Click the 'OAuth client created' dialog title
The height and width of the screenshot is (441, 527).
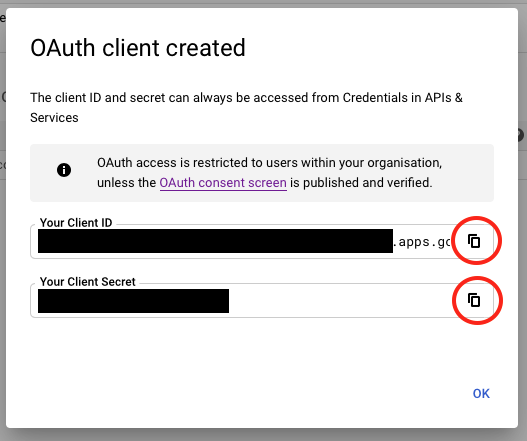coord(138,48)
